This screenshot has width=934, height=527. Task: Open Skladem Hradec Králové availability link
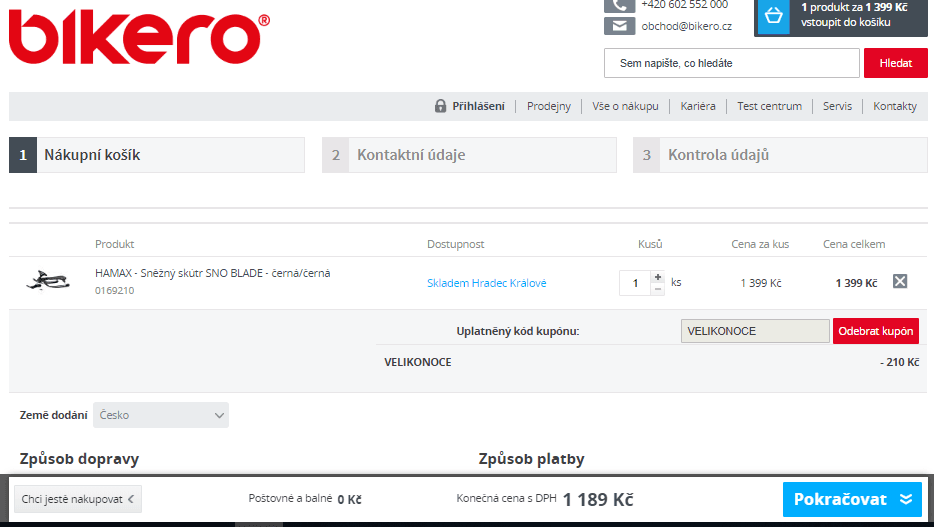[486, 283]
